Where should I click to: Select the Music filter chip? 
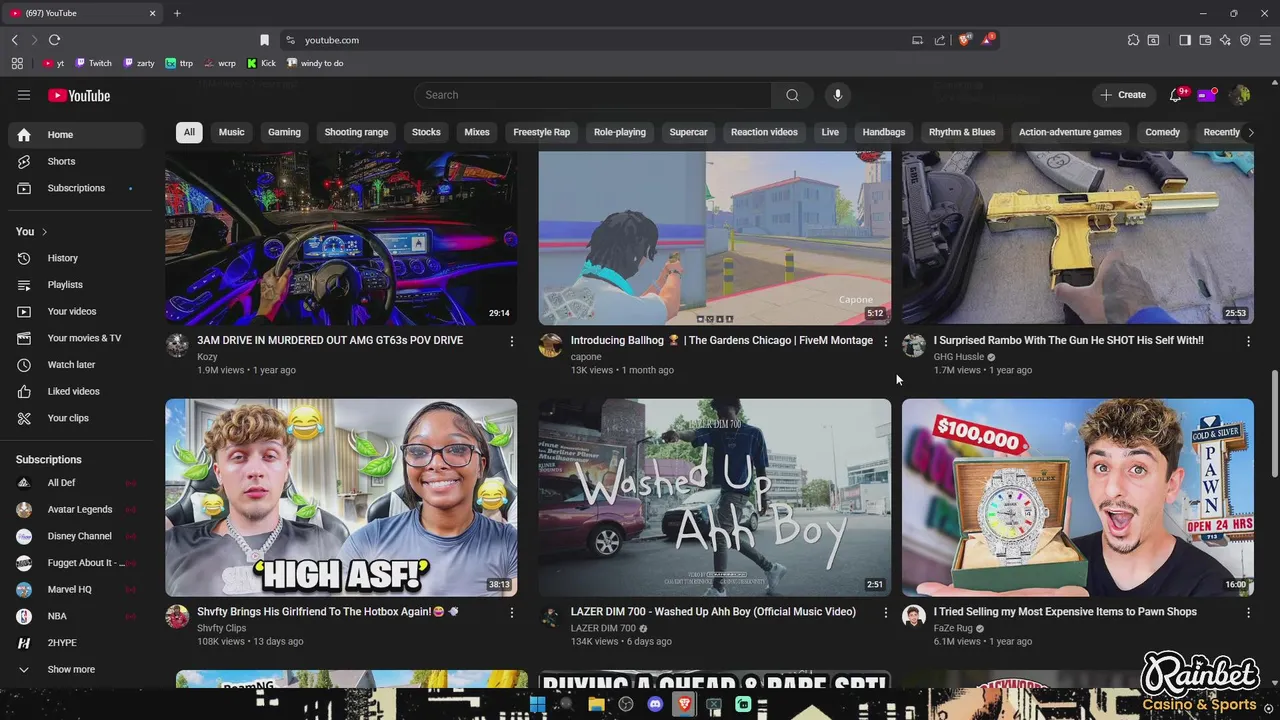coord(231,132)
